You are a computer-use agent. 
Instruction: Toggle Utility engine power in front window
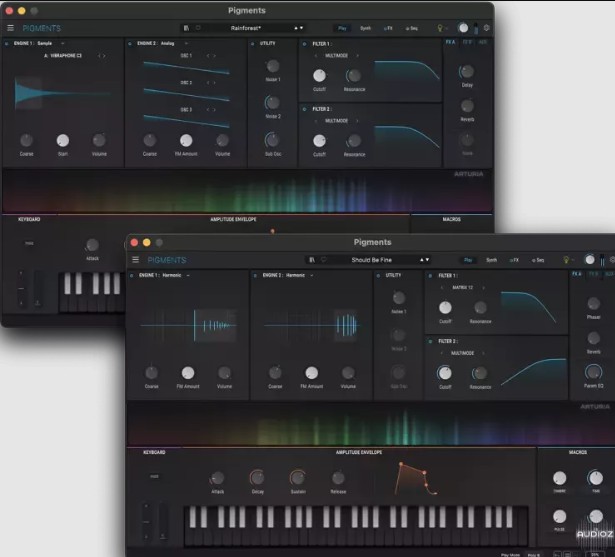378,276
